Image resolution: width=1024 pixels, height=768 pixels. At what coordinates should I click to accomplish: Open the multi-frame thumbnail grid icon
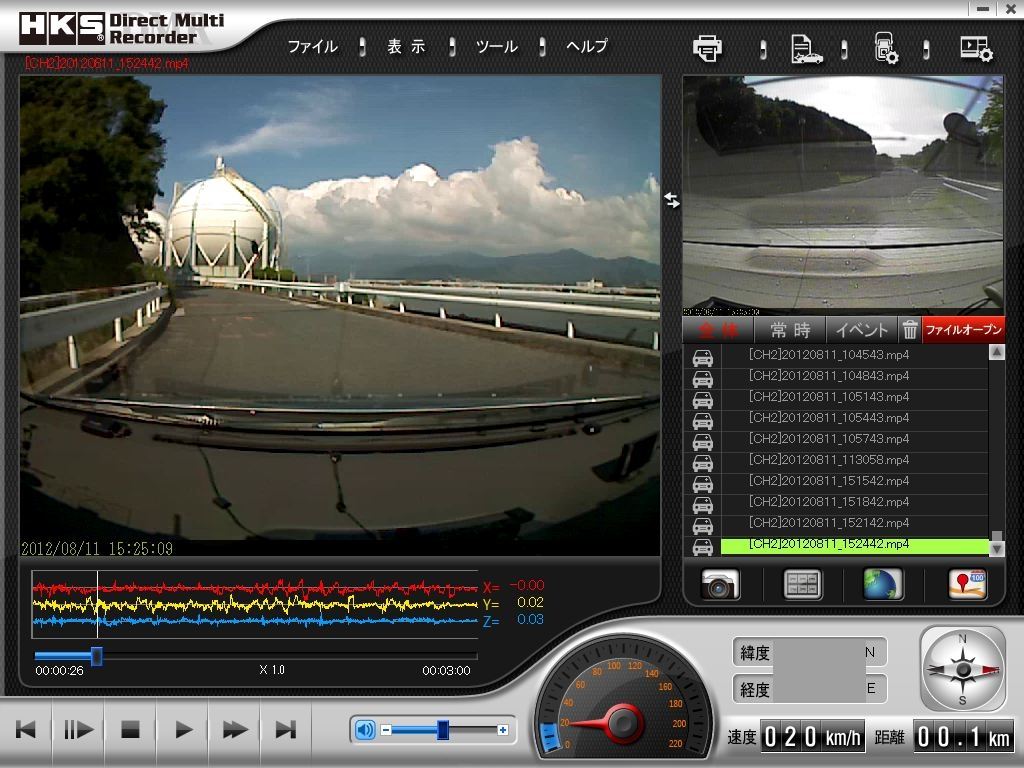[802, 584]
